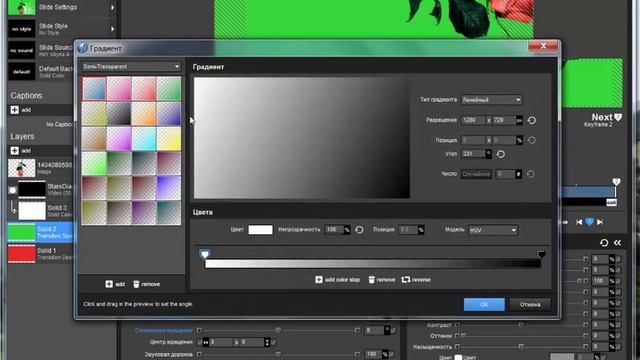Select the bright green gradient preset
Viewport: 640px width, 360px height.
tap(94, 163)
